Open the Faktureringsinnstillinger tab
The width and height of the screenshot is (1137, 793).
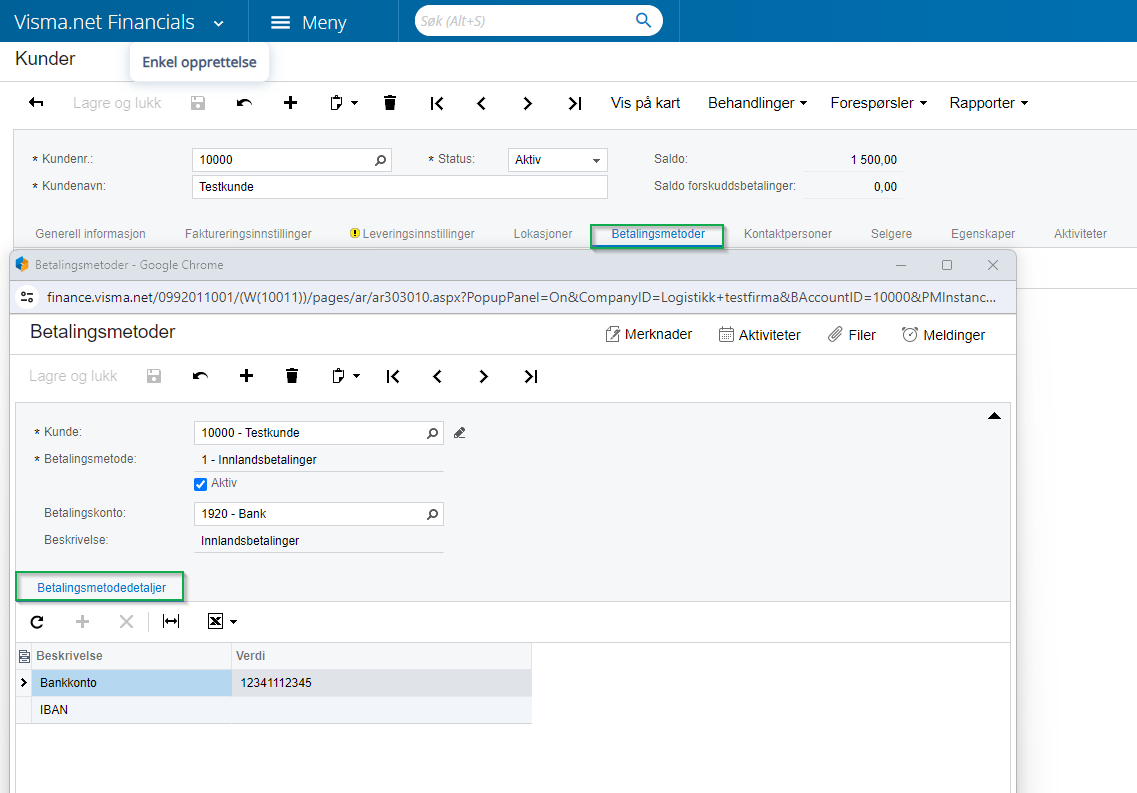[x=248, y=234]
